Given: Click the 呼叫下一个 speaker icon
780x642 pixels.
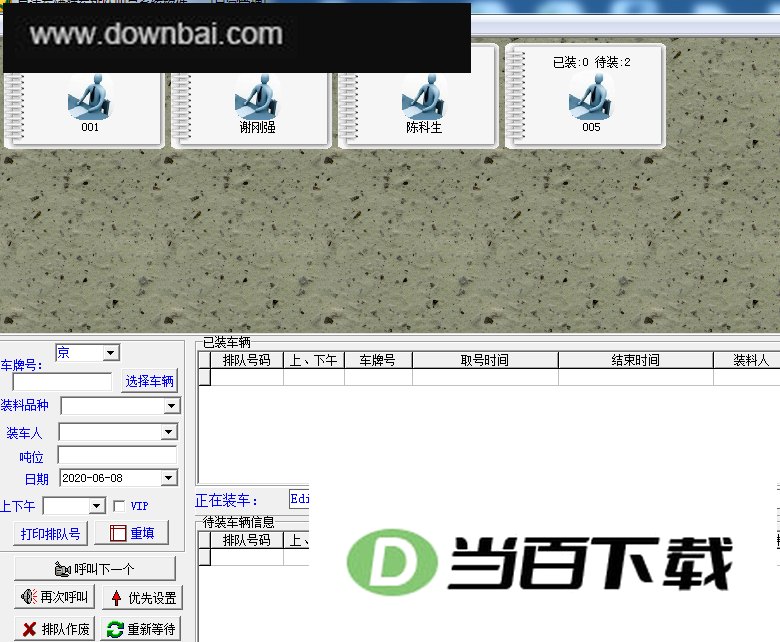Looking at the screenshot, I should (63, 569).
